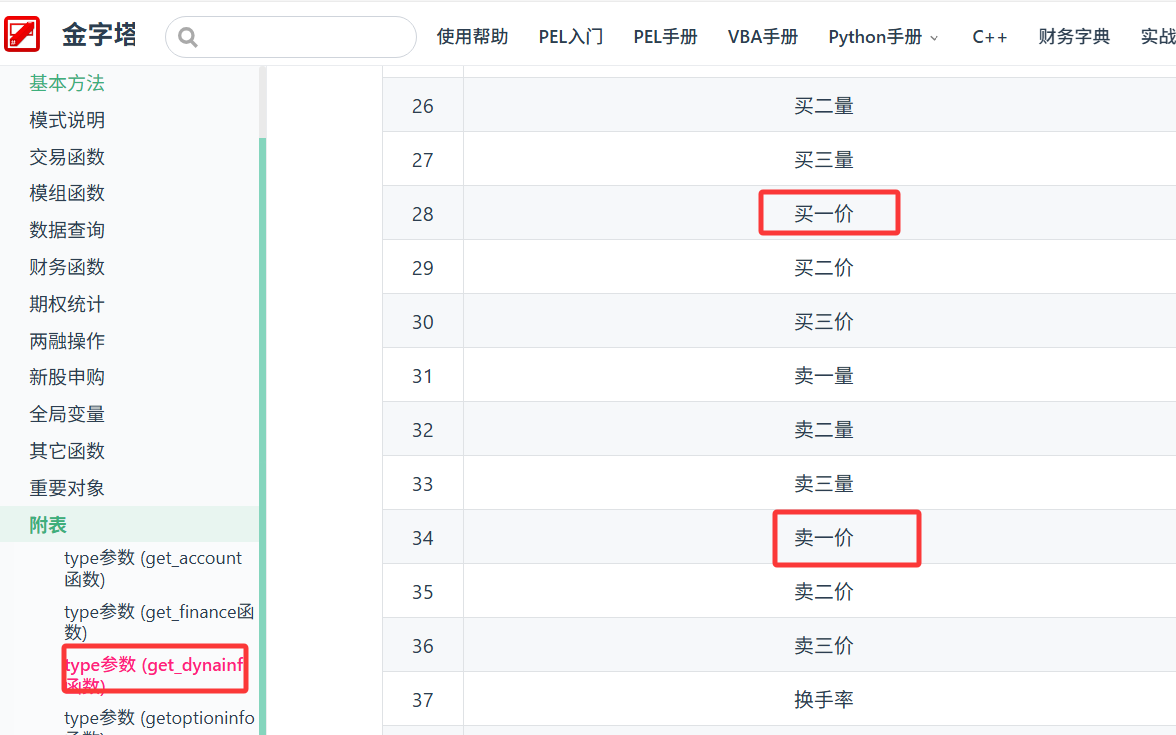Click the 买一价 table cell
The height and width of the screenshot is (735, 1176).
(824, 214)
